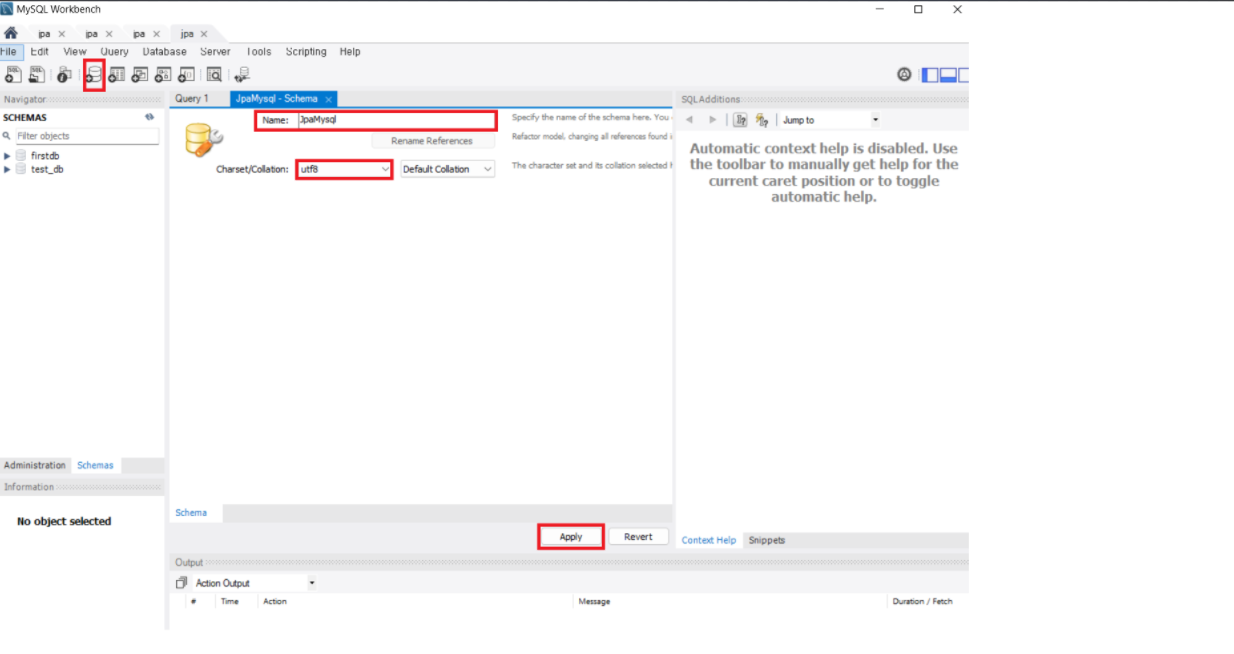The height and width of the screenshot is (654, 1234).
Task: Click the Apply button
Action: (x=571, y=537)
